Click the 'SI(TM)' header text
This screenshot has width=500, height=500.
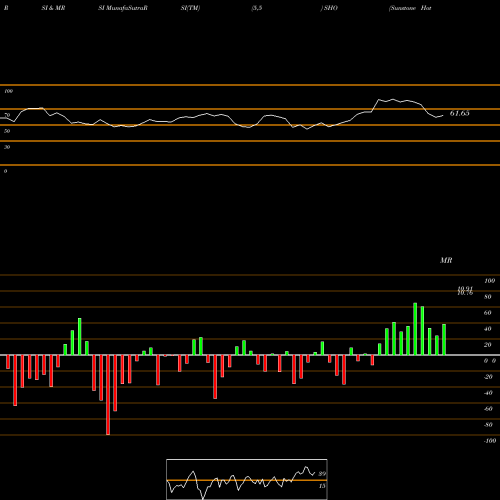tap(190, 8)
